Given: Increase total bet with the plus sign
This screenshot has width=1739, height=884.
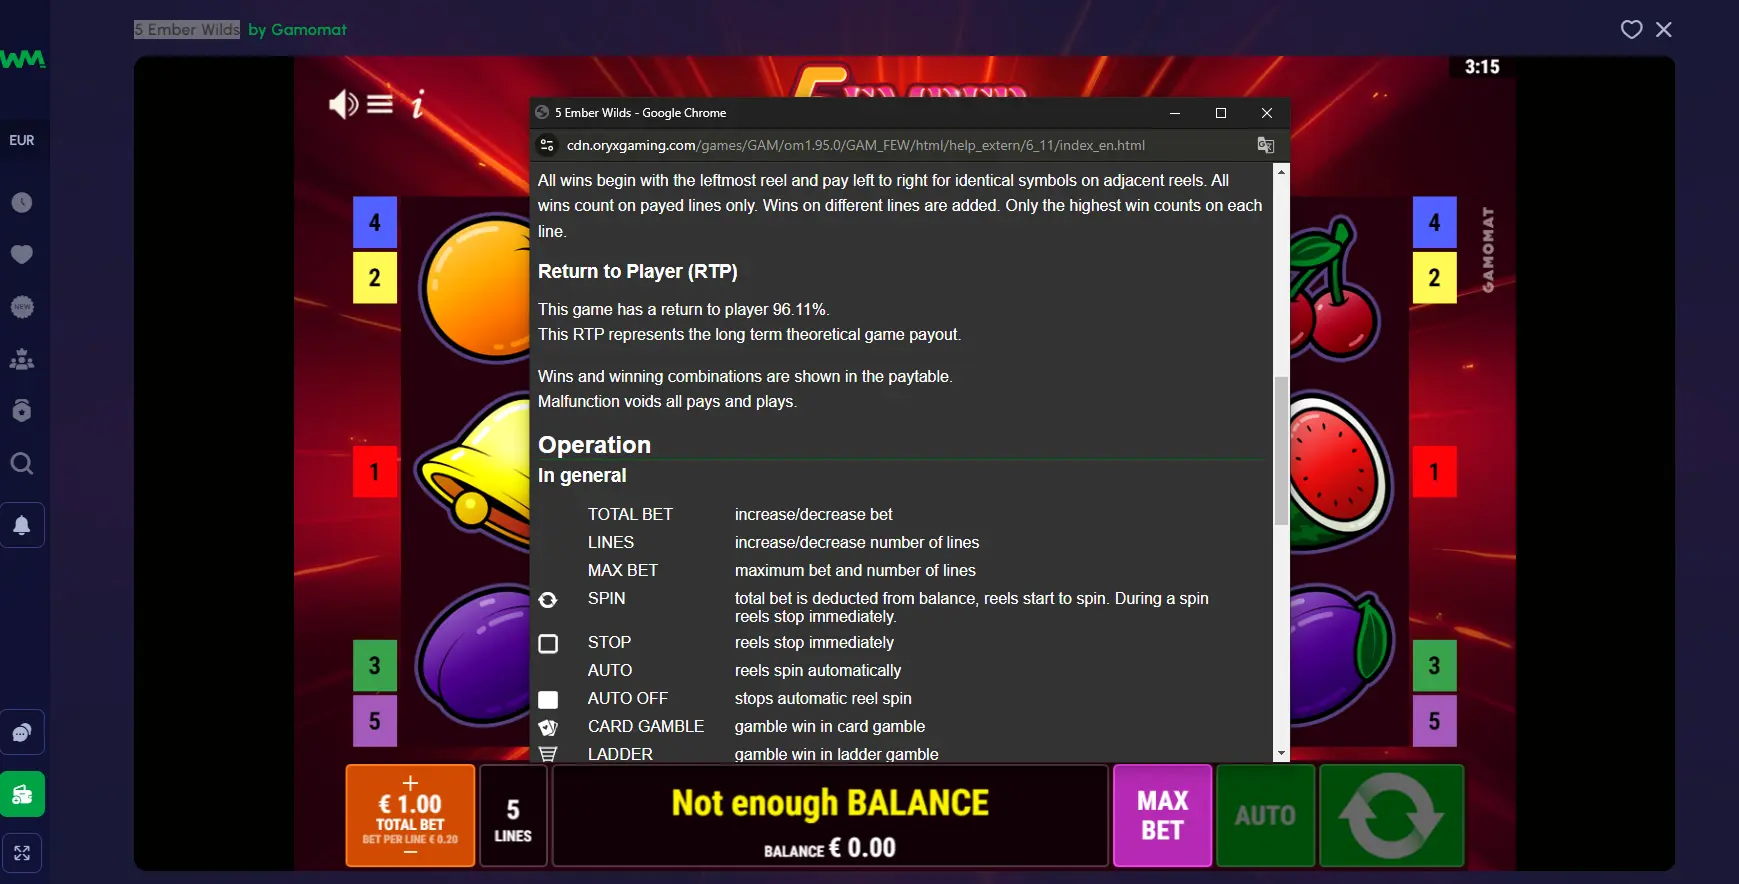Looking at the screenshot, I should [x=410, y=782].
